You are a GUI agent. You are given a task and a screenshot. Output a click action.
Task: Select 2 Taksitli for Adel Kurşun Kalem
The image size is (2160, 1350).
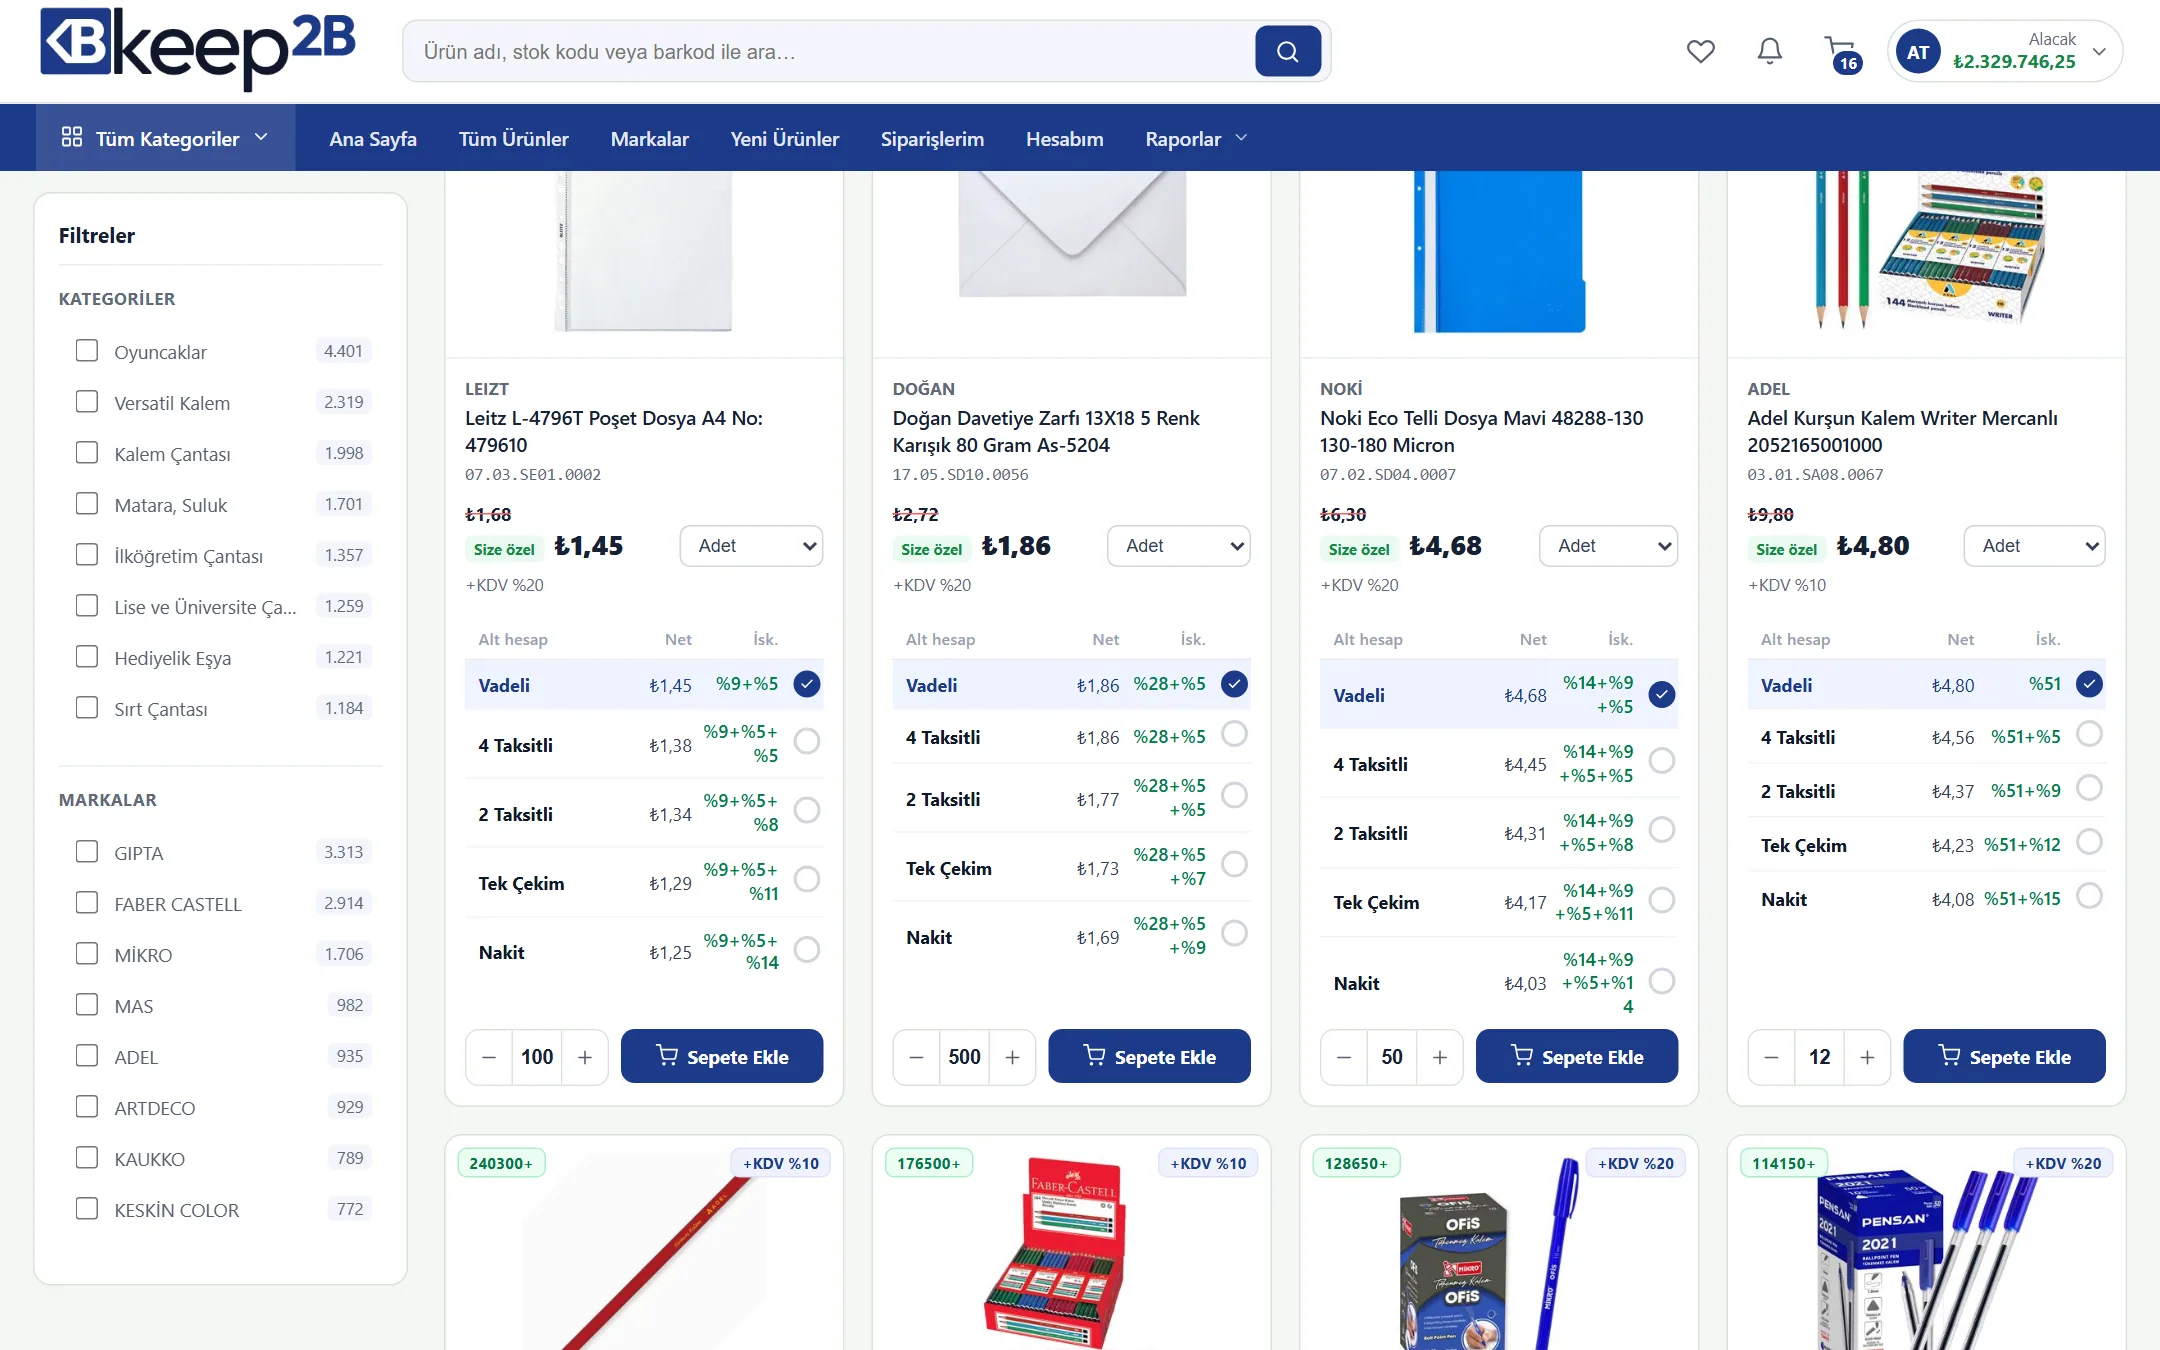pyautogui.click(x=2089, y=788)
